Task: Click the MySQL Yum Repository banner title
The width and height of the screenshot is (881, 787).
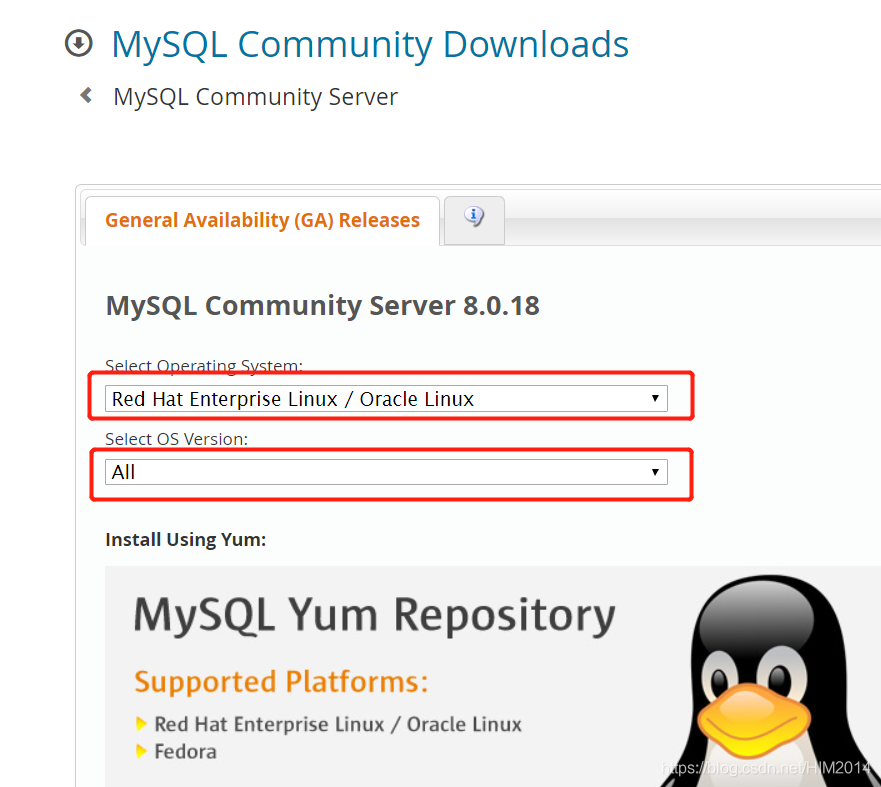Action: coord(375,616)
